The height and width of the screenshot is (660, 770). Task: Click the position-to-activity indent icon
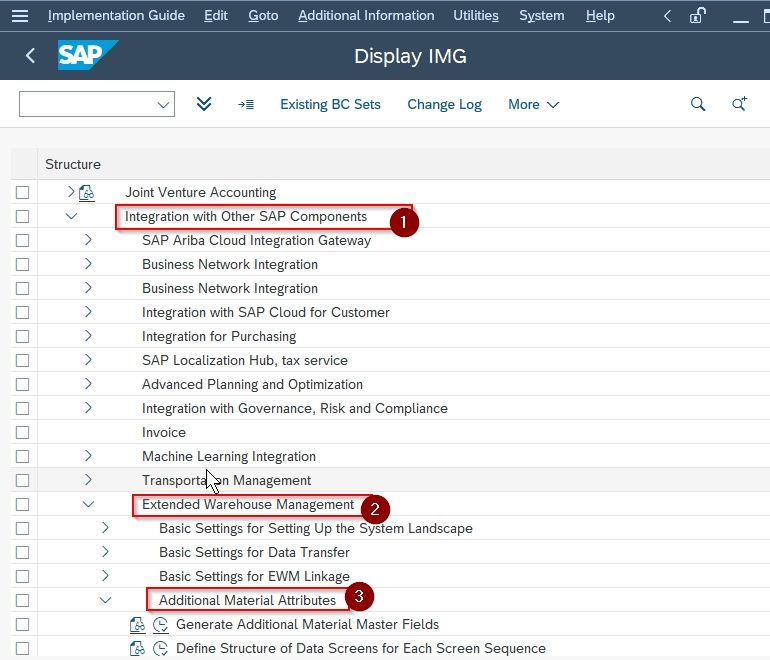point(246,104)
